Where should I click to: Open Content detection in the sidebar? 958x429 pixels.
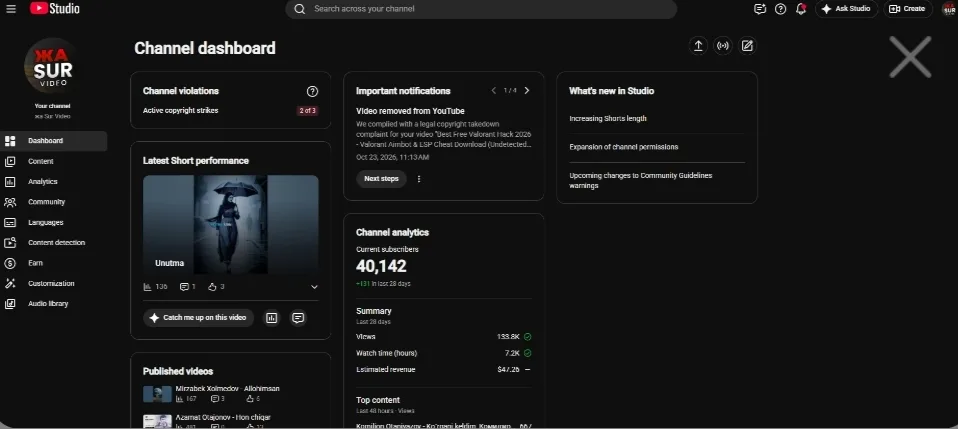[x=54, y=243]
